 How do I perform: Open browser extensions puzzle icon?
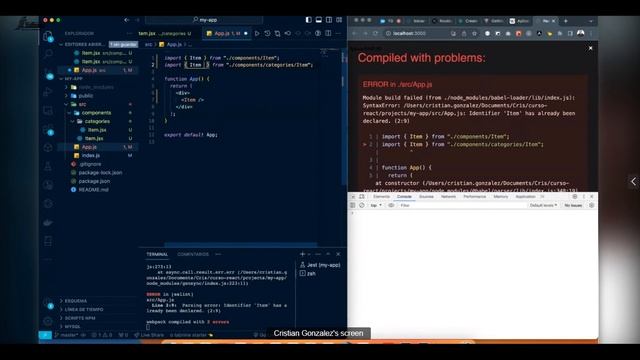560,33
